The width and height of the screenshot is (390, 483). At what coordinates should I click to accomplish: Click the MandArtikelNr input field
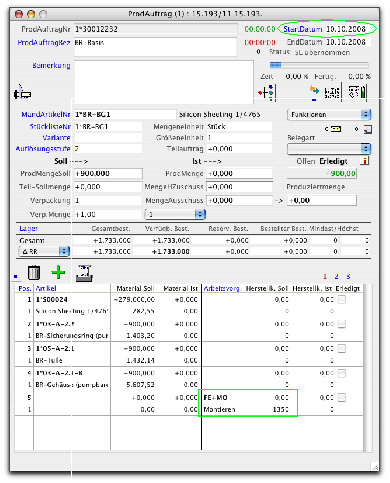[125, 114]
